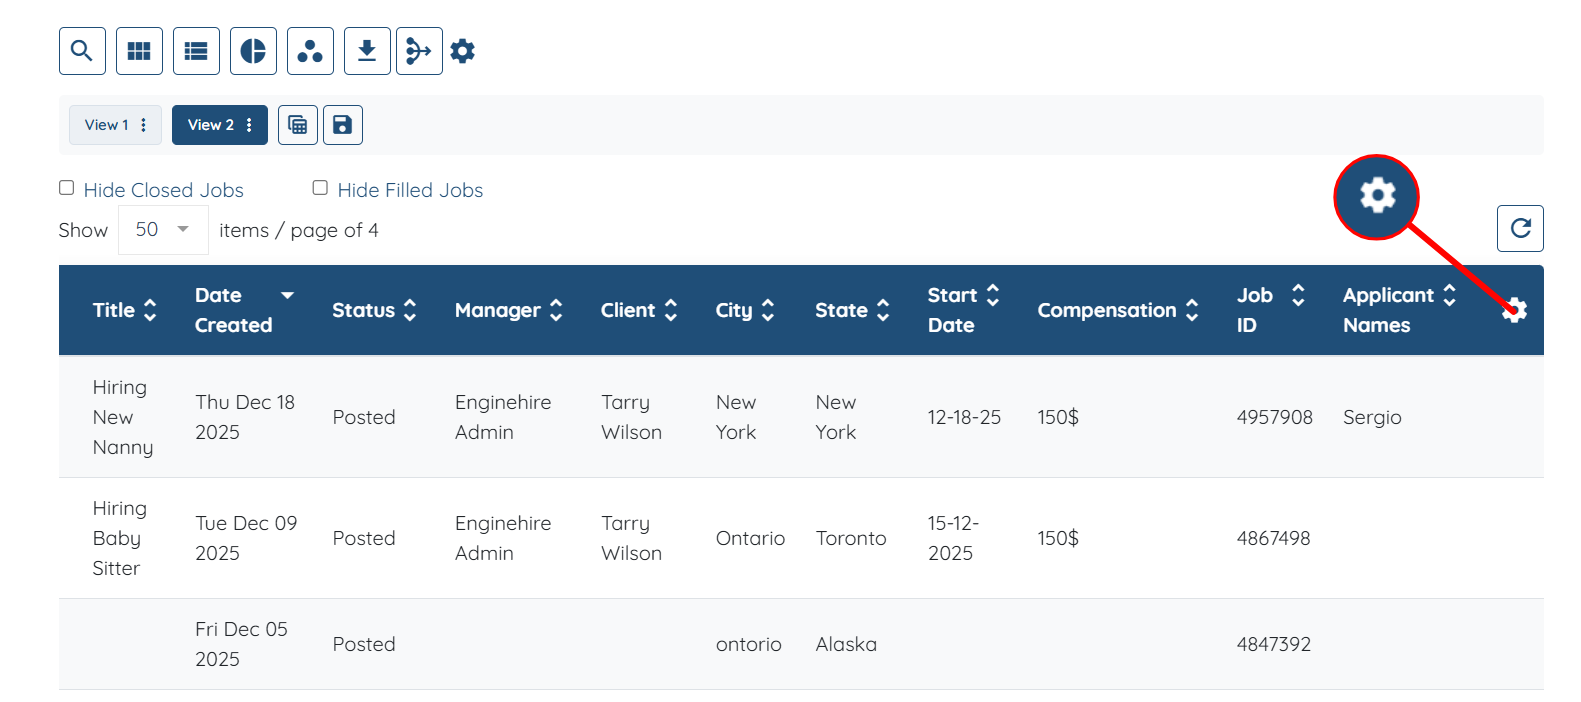Open the Date Created sort dropdown arrow

287,295
